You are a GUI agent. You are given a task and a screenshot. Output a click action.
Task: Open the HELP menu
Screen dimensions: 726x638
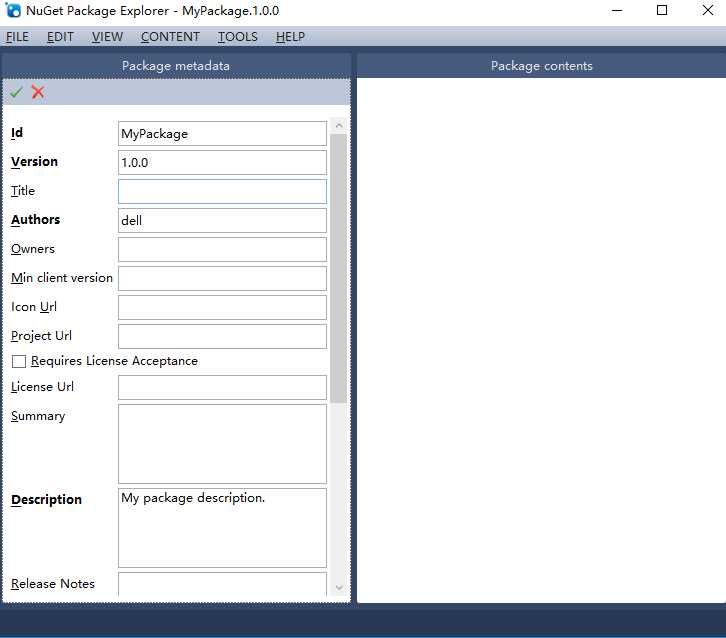[290, 37]
